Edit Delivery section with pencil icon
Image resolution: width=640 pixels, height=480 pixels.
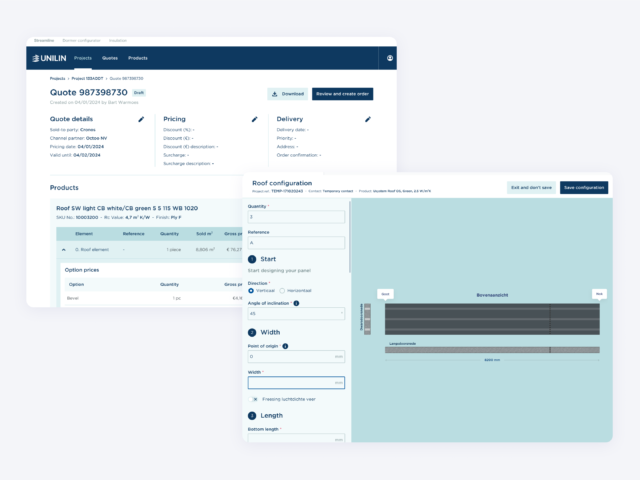click(x=368, y=119)
